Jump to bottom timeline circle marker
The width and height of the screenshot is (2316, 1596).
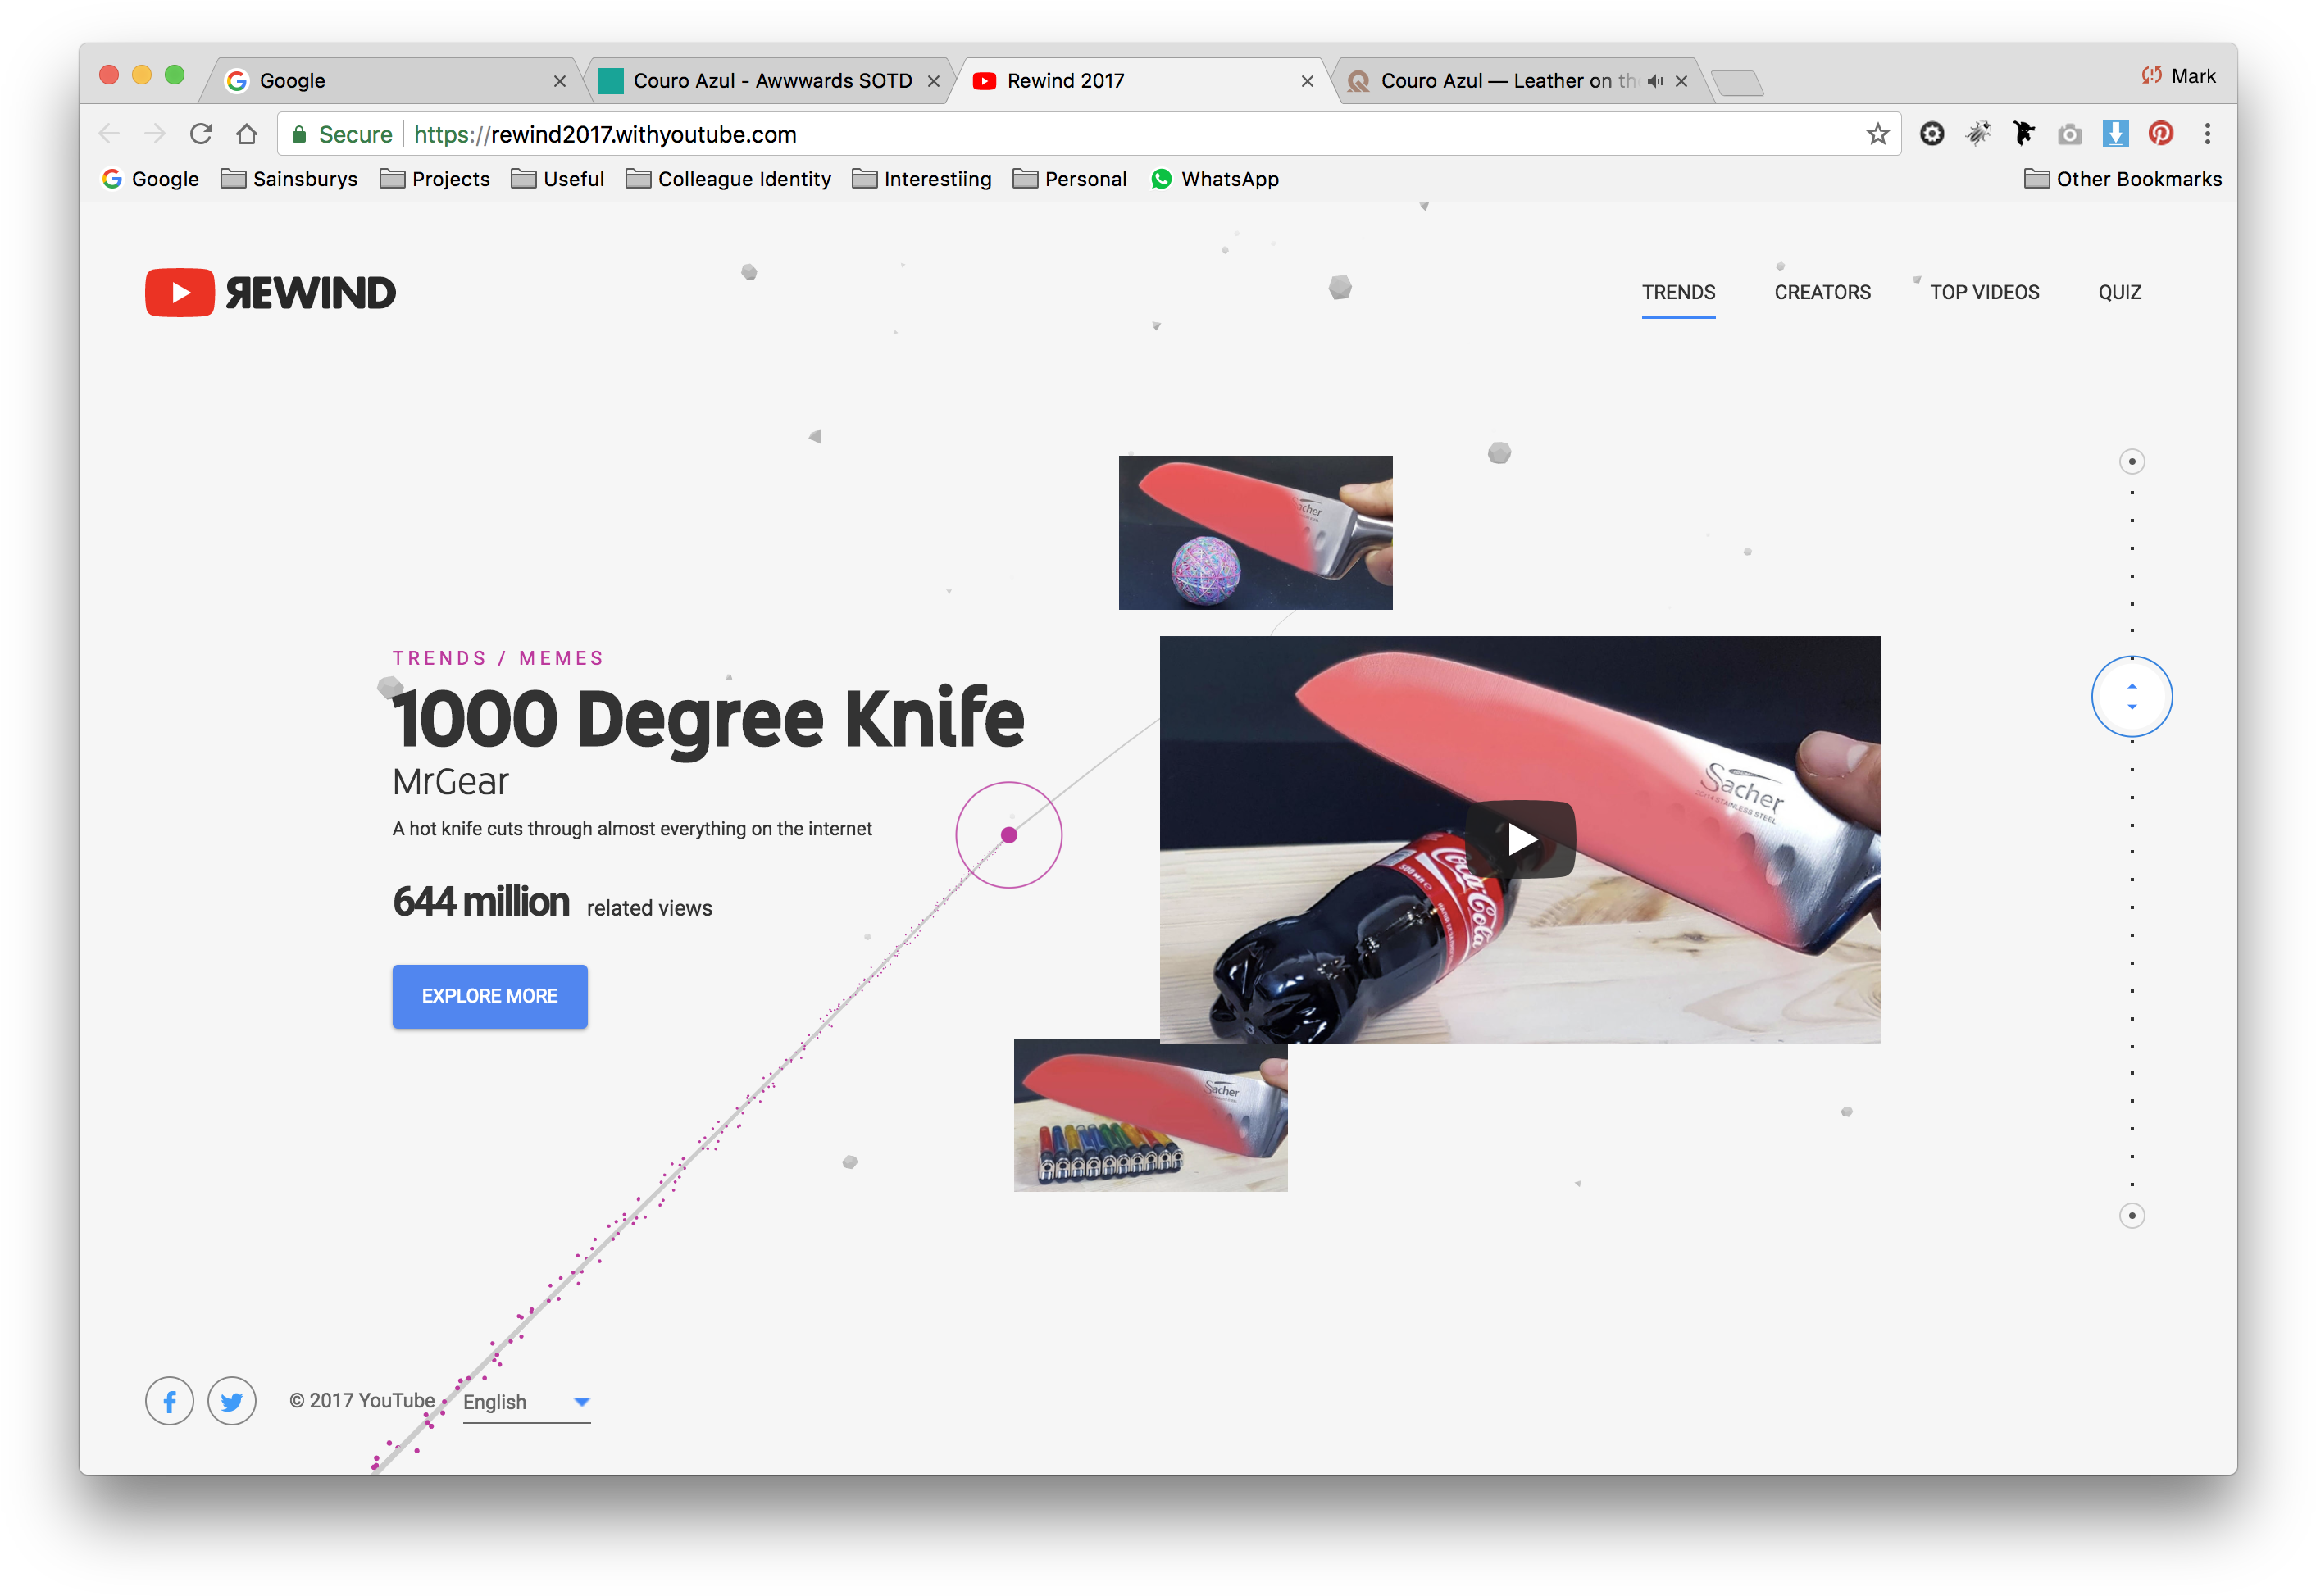tap(2132, 1216)
